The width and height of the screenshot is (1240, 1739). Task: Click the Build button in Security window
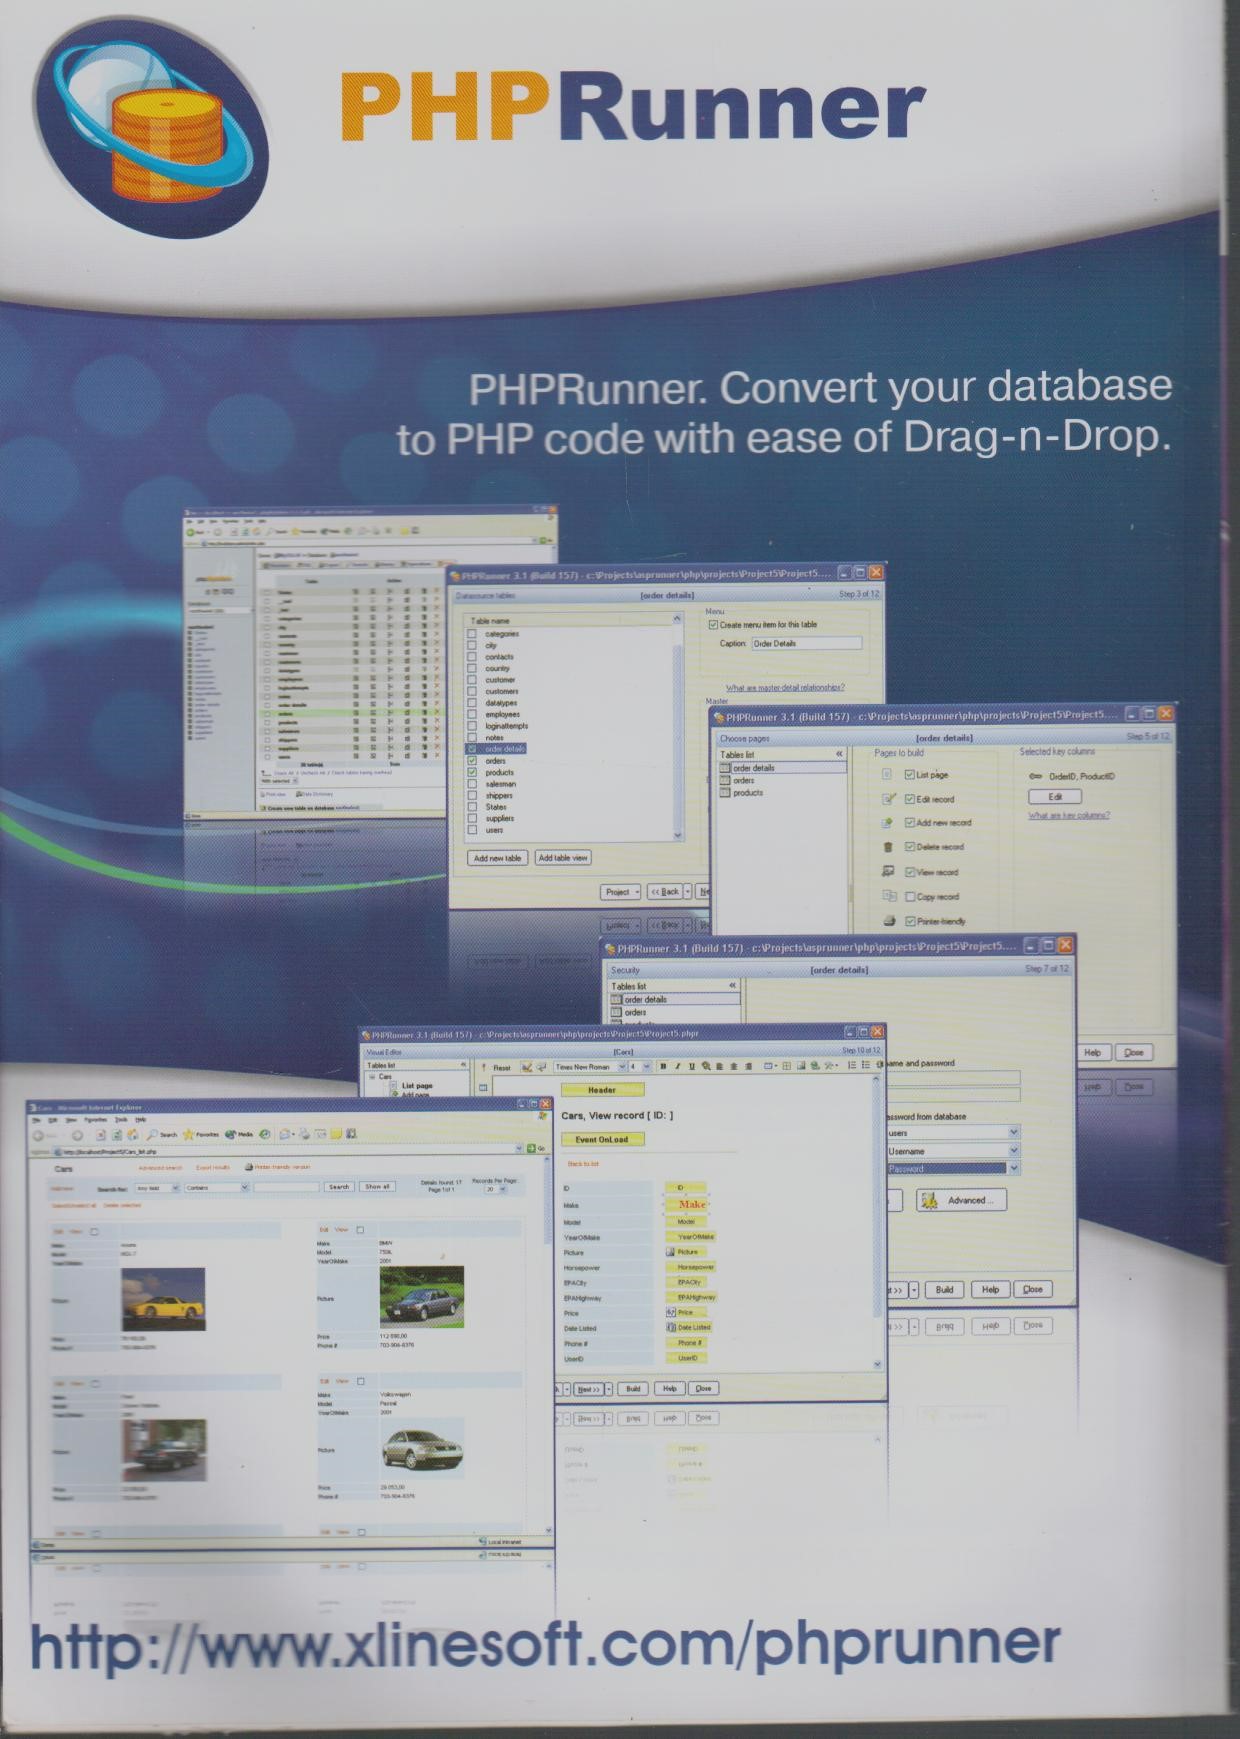944,1290
